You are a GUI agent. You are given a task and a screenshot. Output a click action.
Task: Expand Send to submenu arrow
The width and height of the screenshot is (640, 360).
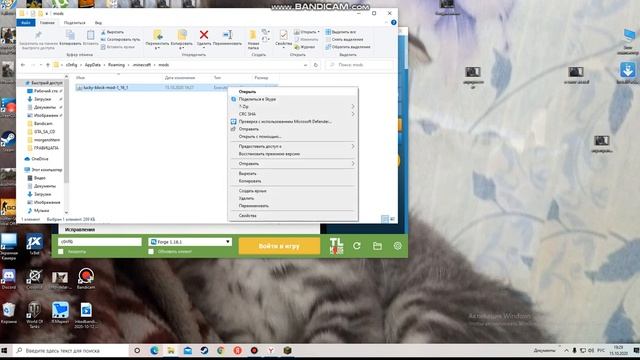tap(353, 164)
